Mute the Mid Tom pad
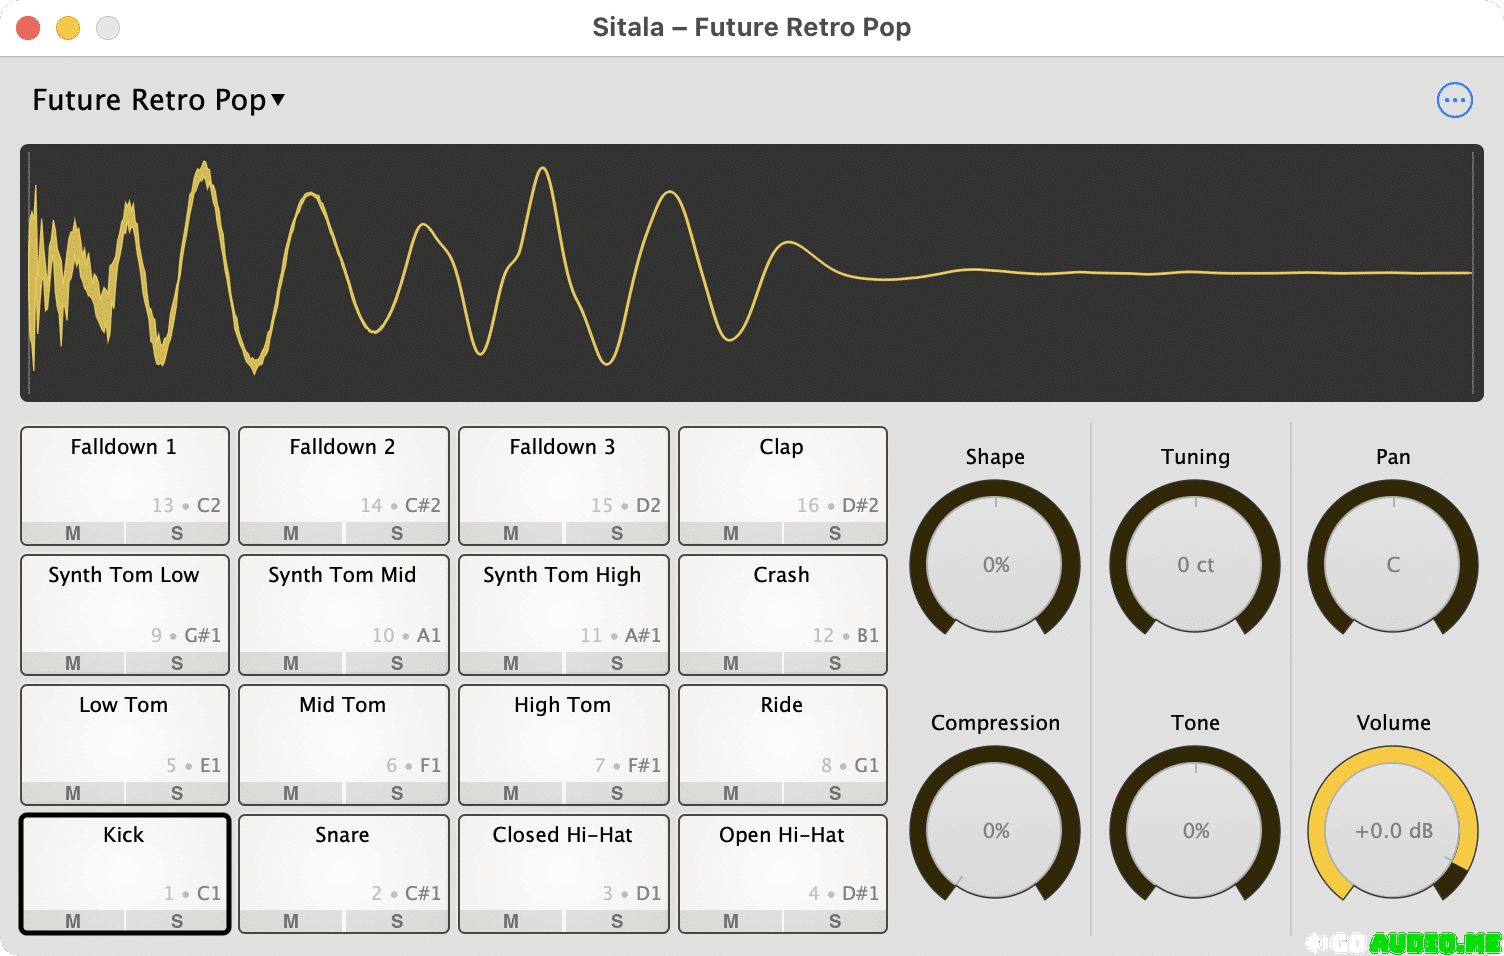 click(x=291, y=793)
